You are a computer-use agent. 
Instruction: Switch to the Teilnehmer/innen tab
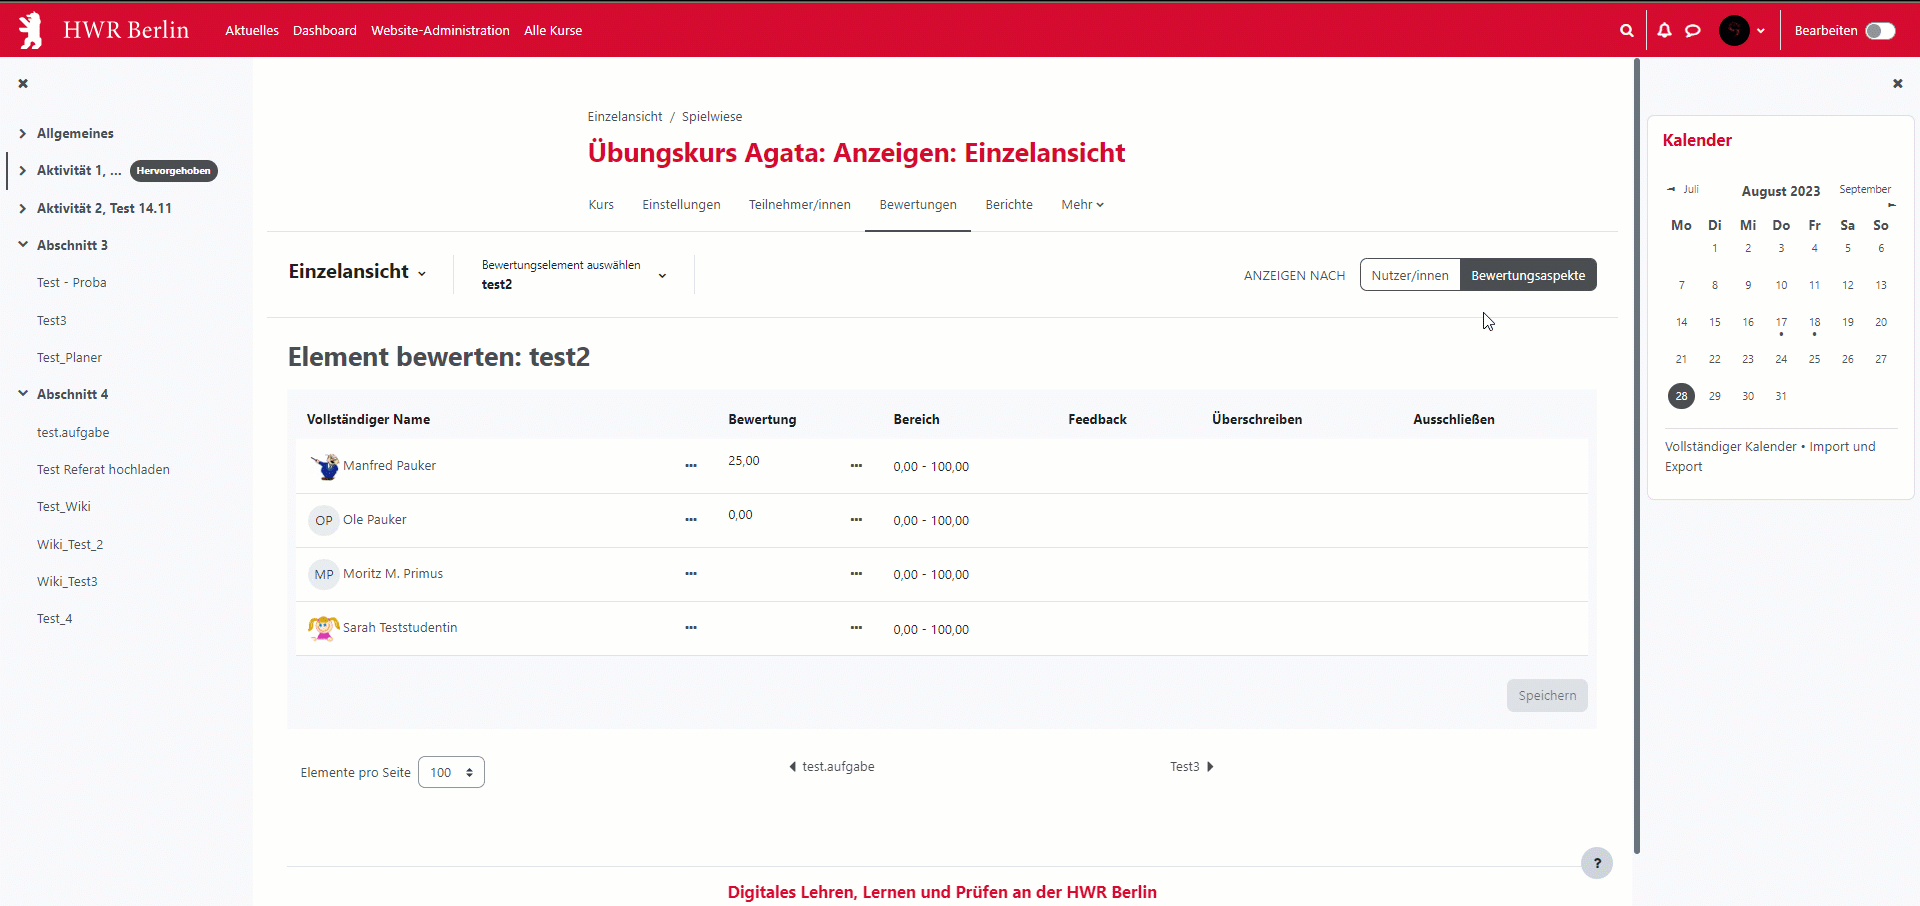799,205
